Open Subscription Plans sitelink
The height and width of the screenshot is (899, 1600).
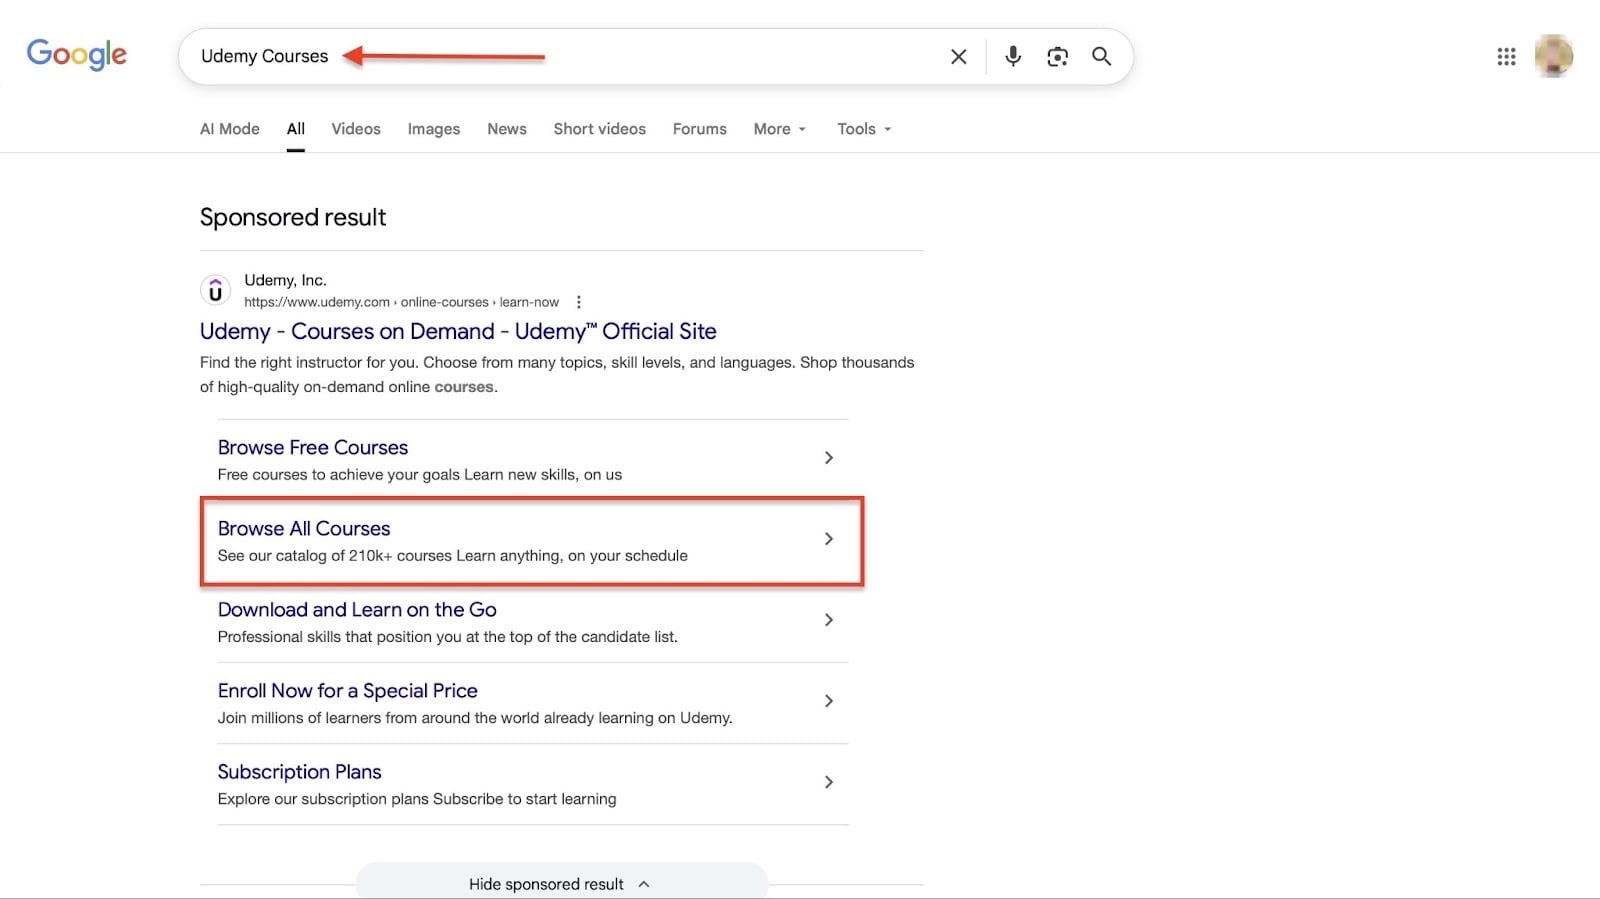299,771
